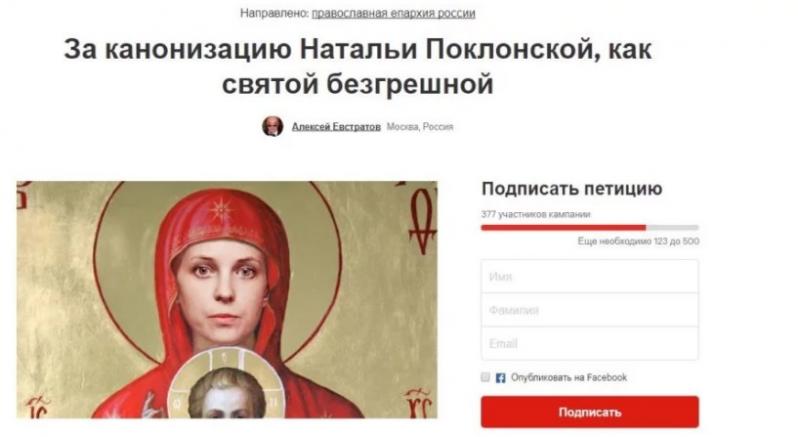Click the 377 участников кампании text
This screenshot has width=798, height=437.
click(x=536, y=214)
